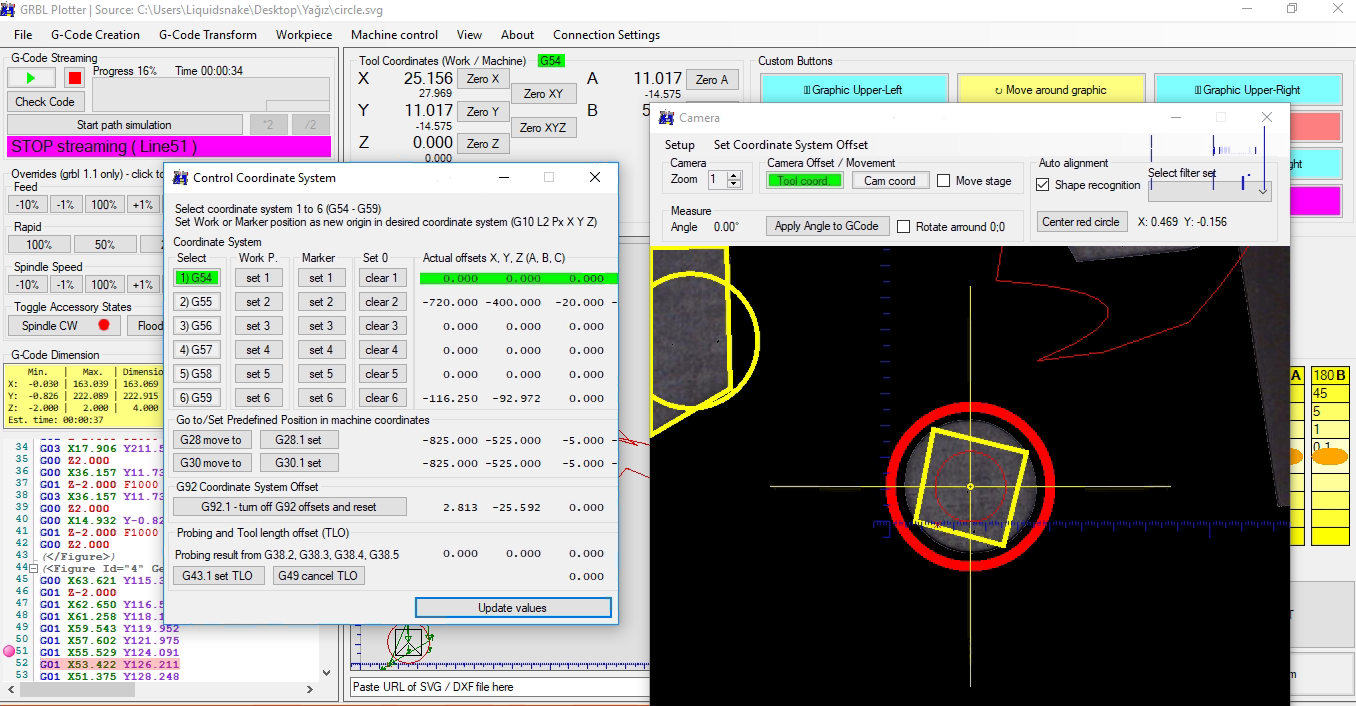Collapse the Figure Id 4 code block
The image size is (1356, 706).
pyautogui.click(x=32, y=568)
